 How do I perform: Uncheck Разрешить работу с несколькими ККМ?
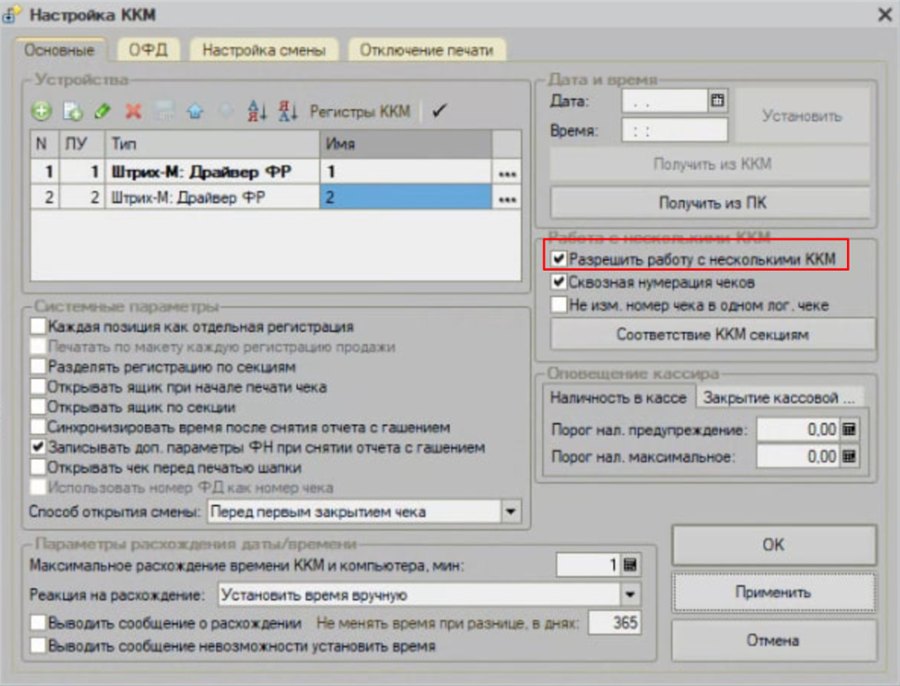pyautogui.click(x=558, y=259)
